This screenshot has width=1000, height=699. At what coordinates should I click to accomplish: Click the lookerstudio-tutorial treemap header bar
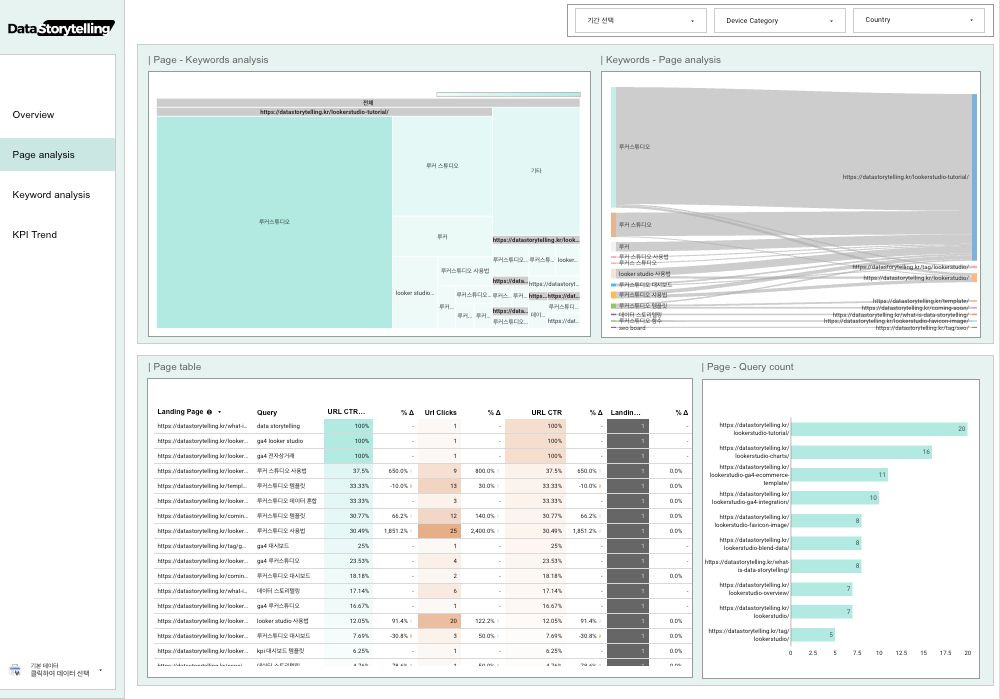324,112
